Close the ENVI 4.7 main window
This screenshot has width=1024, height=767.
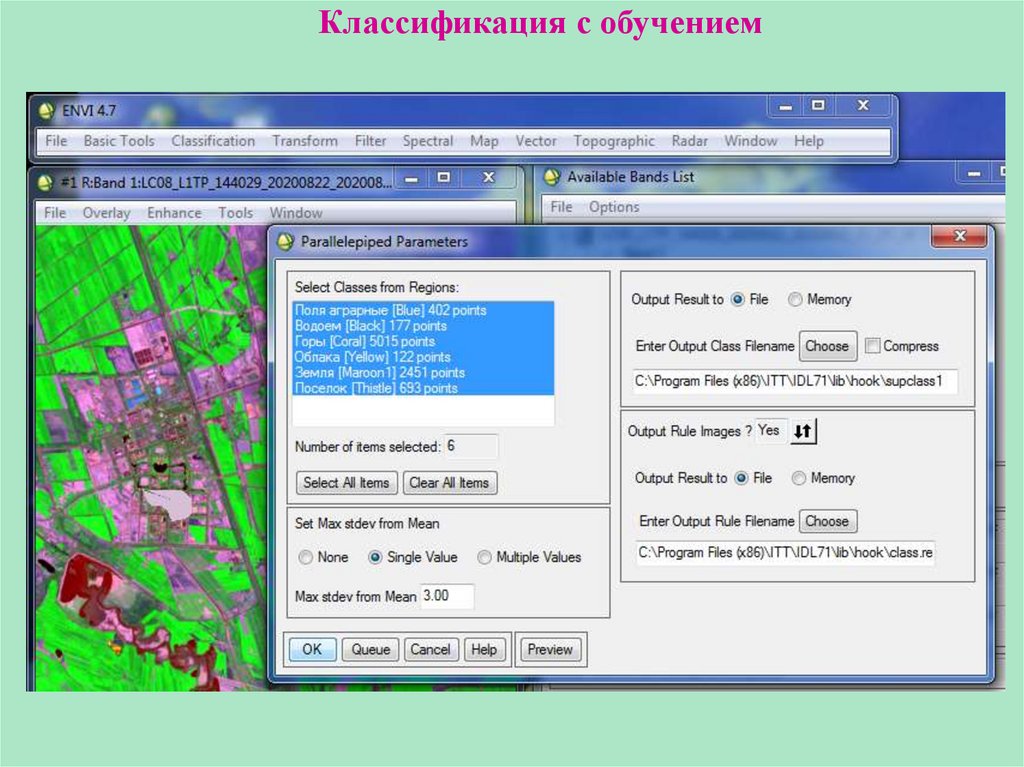tap(863, 105)
